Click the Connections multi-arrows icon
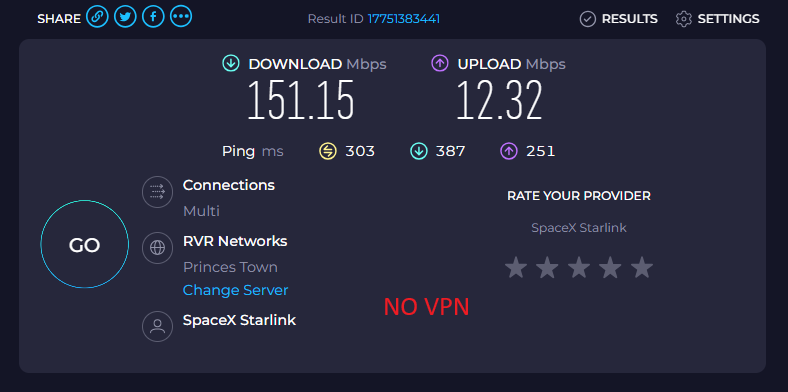 tap(157, 191)
